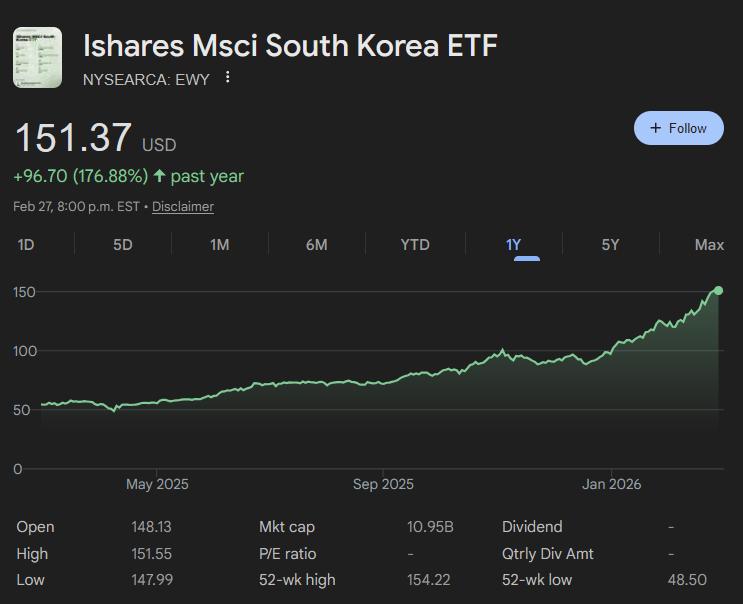Click the Open value 148.13
The height and width of the screenshot is (604, 743).
pyautogui.click(x=151, y=527)
